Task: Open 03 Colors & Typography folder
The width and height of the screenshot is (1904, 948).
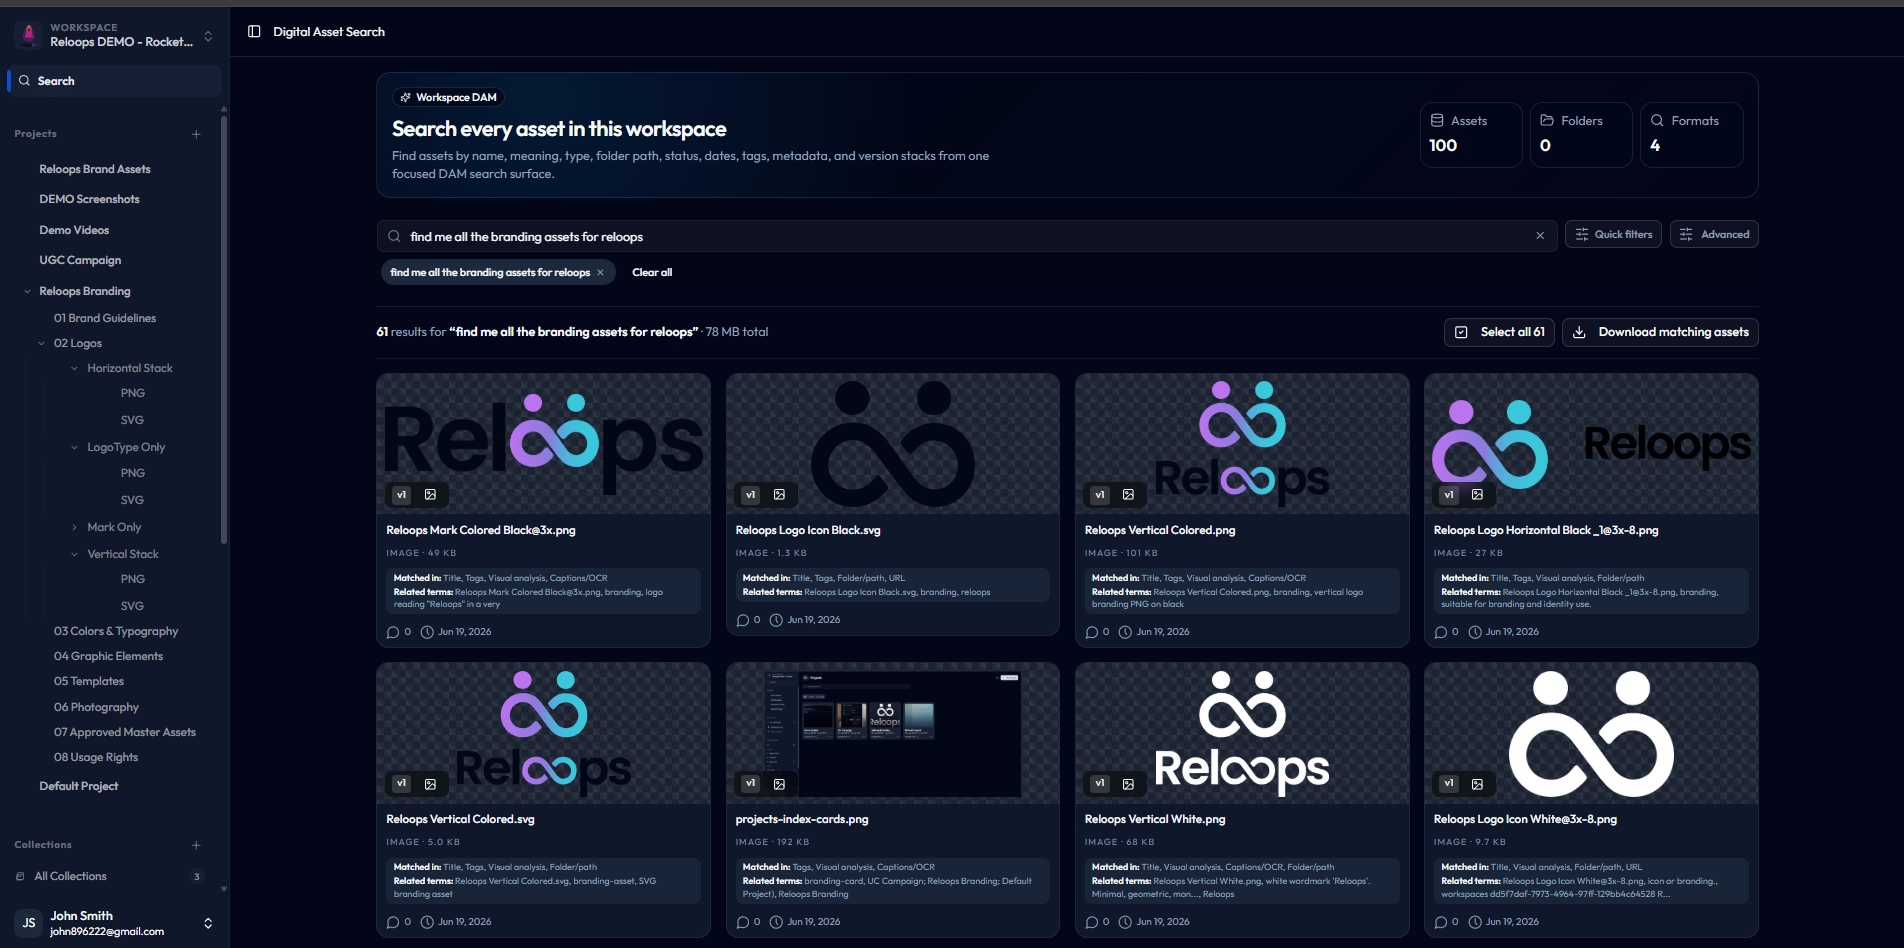Action: click(116, 631)
